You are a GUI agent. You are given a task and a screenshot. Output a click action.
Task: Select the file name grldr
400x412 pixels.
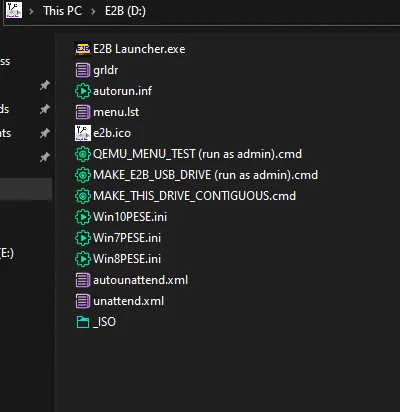pos(106,70)
